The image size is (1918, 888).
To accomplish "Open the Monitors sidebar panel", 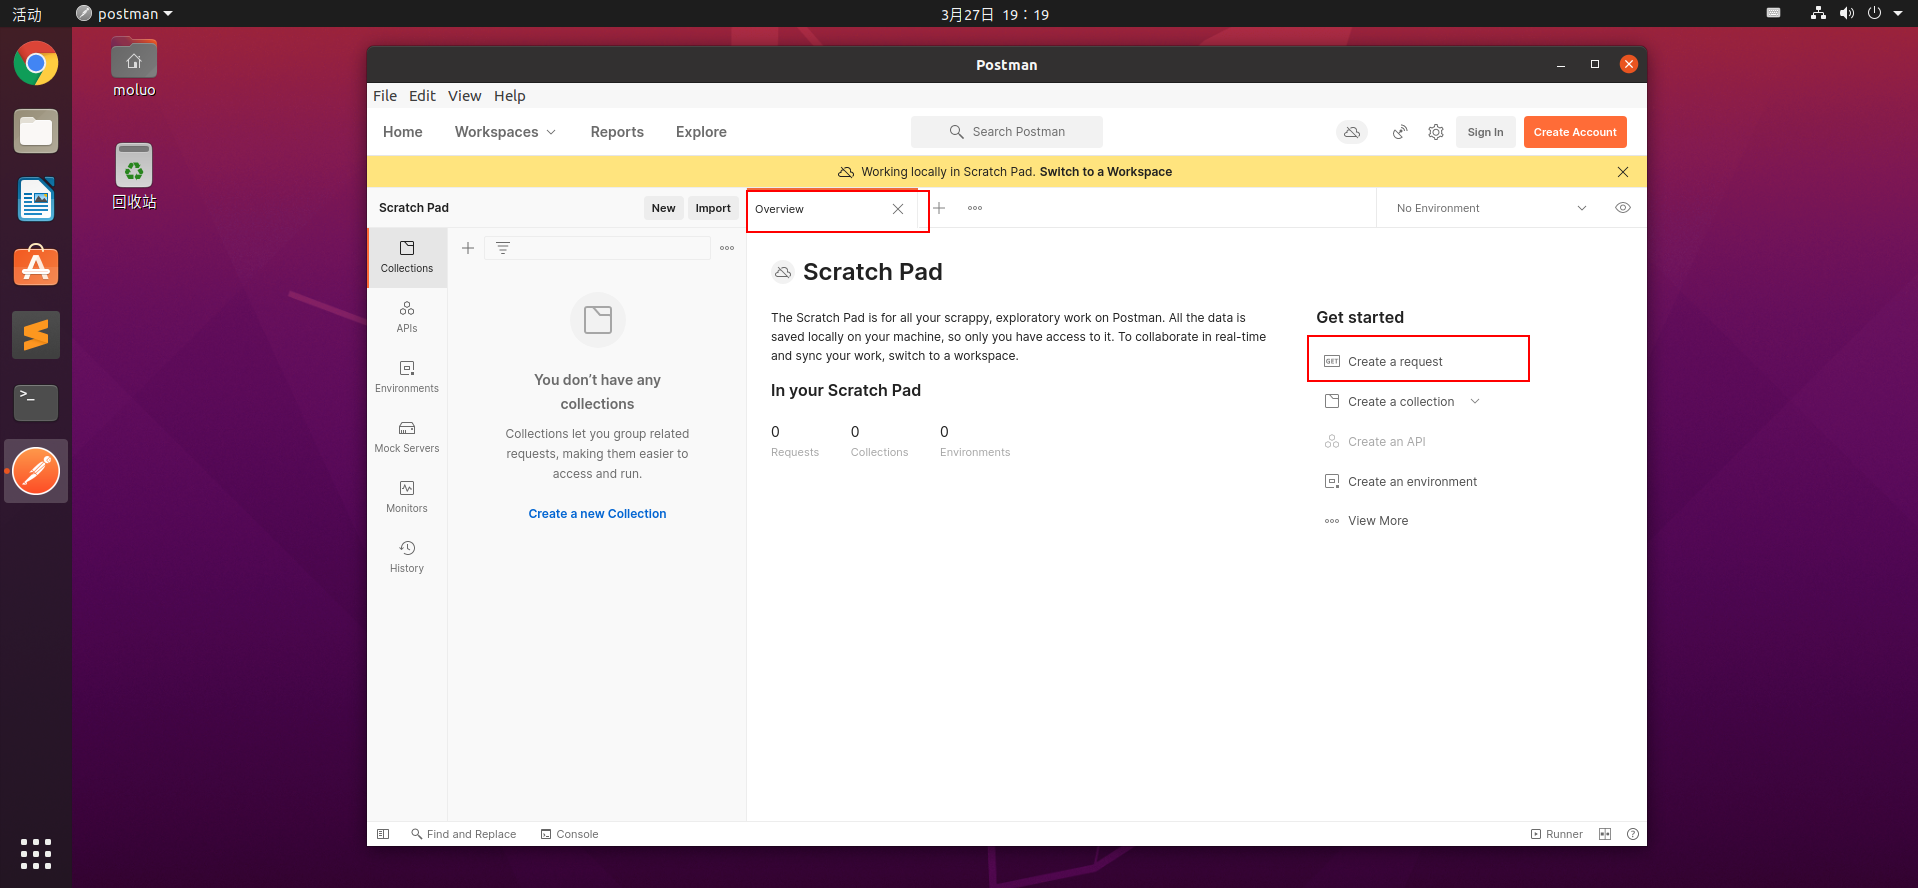I will (407, 497).
